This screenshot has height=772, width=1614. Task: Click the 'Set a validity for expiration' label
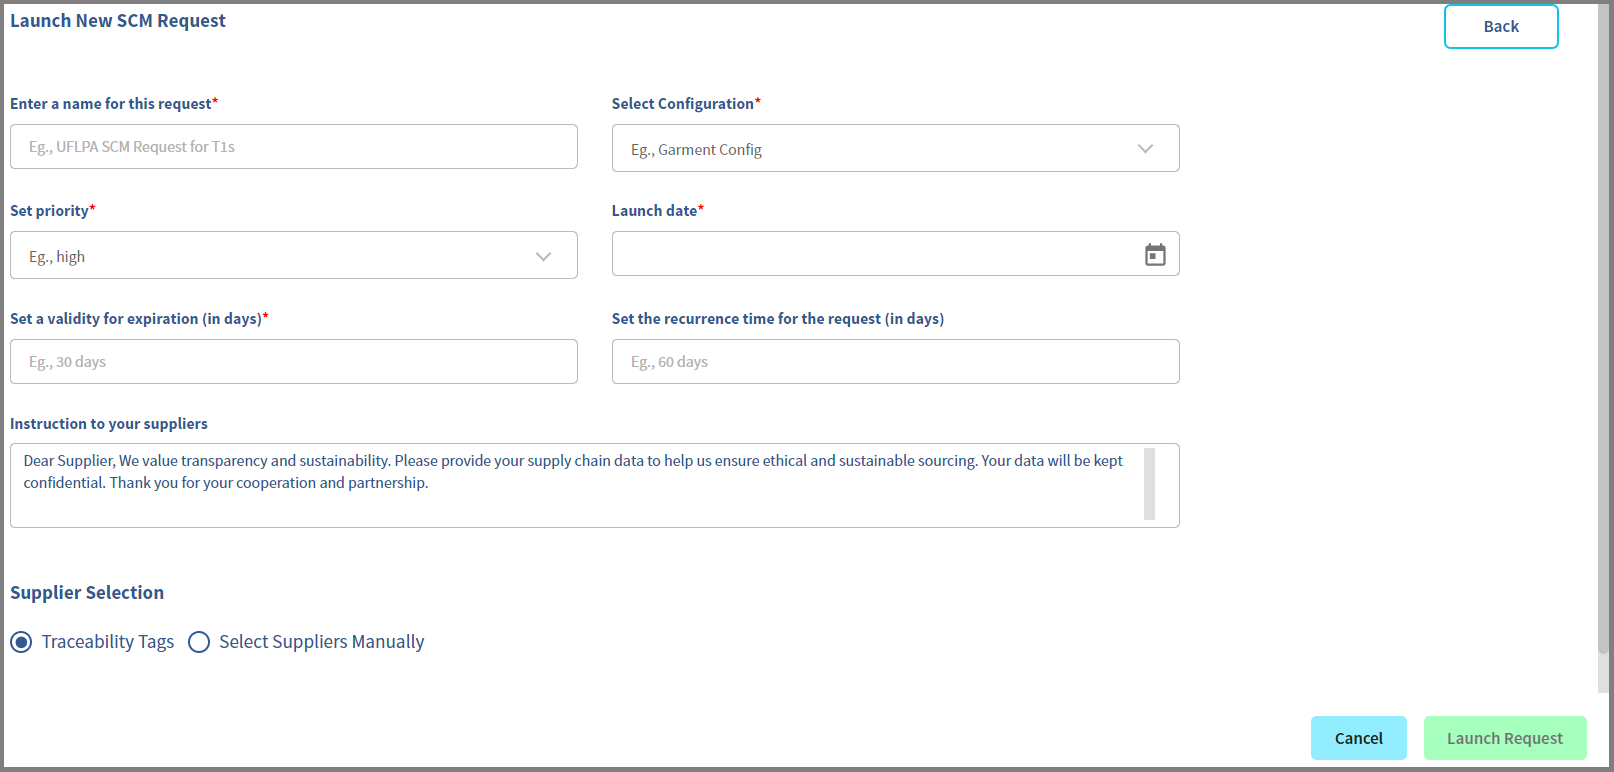click(x=139, y=318)
